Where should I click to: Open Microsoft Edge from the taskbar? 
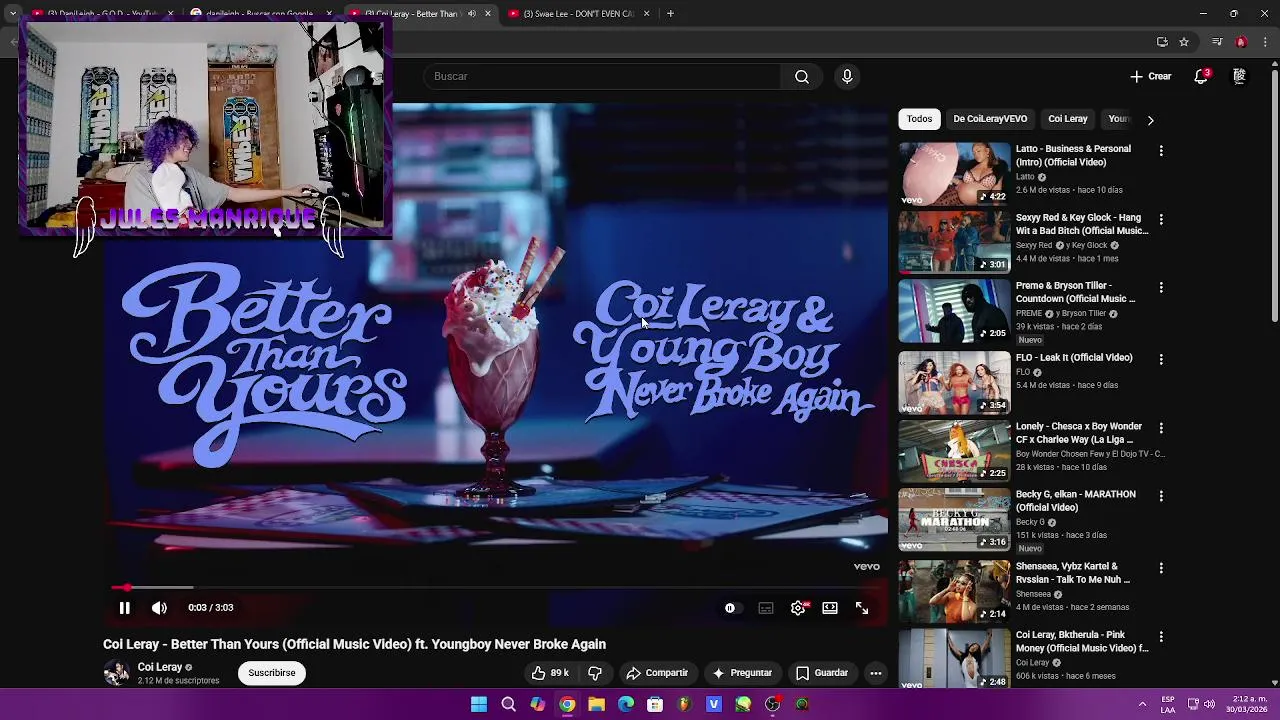tap(626, 705)
